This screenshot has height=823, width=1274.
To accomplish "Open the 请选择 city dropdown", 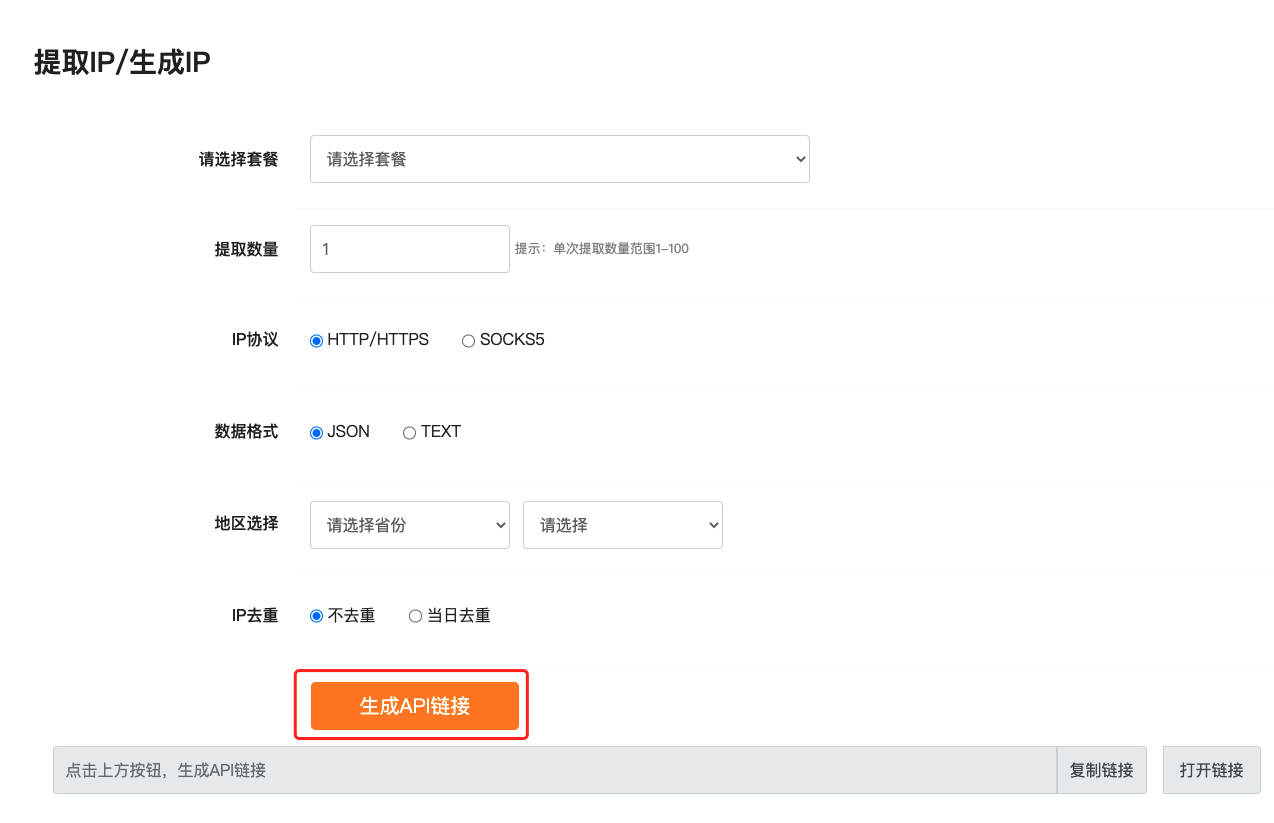I will (x=622, y=525).
